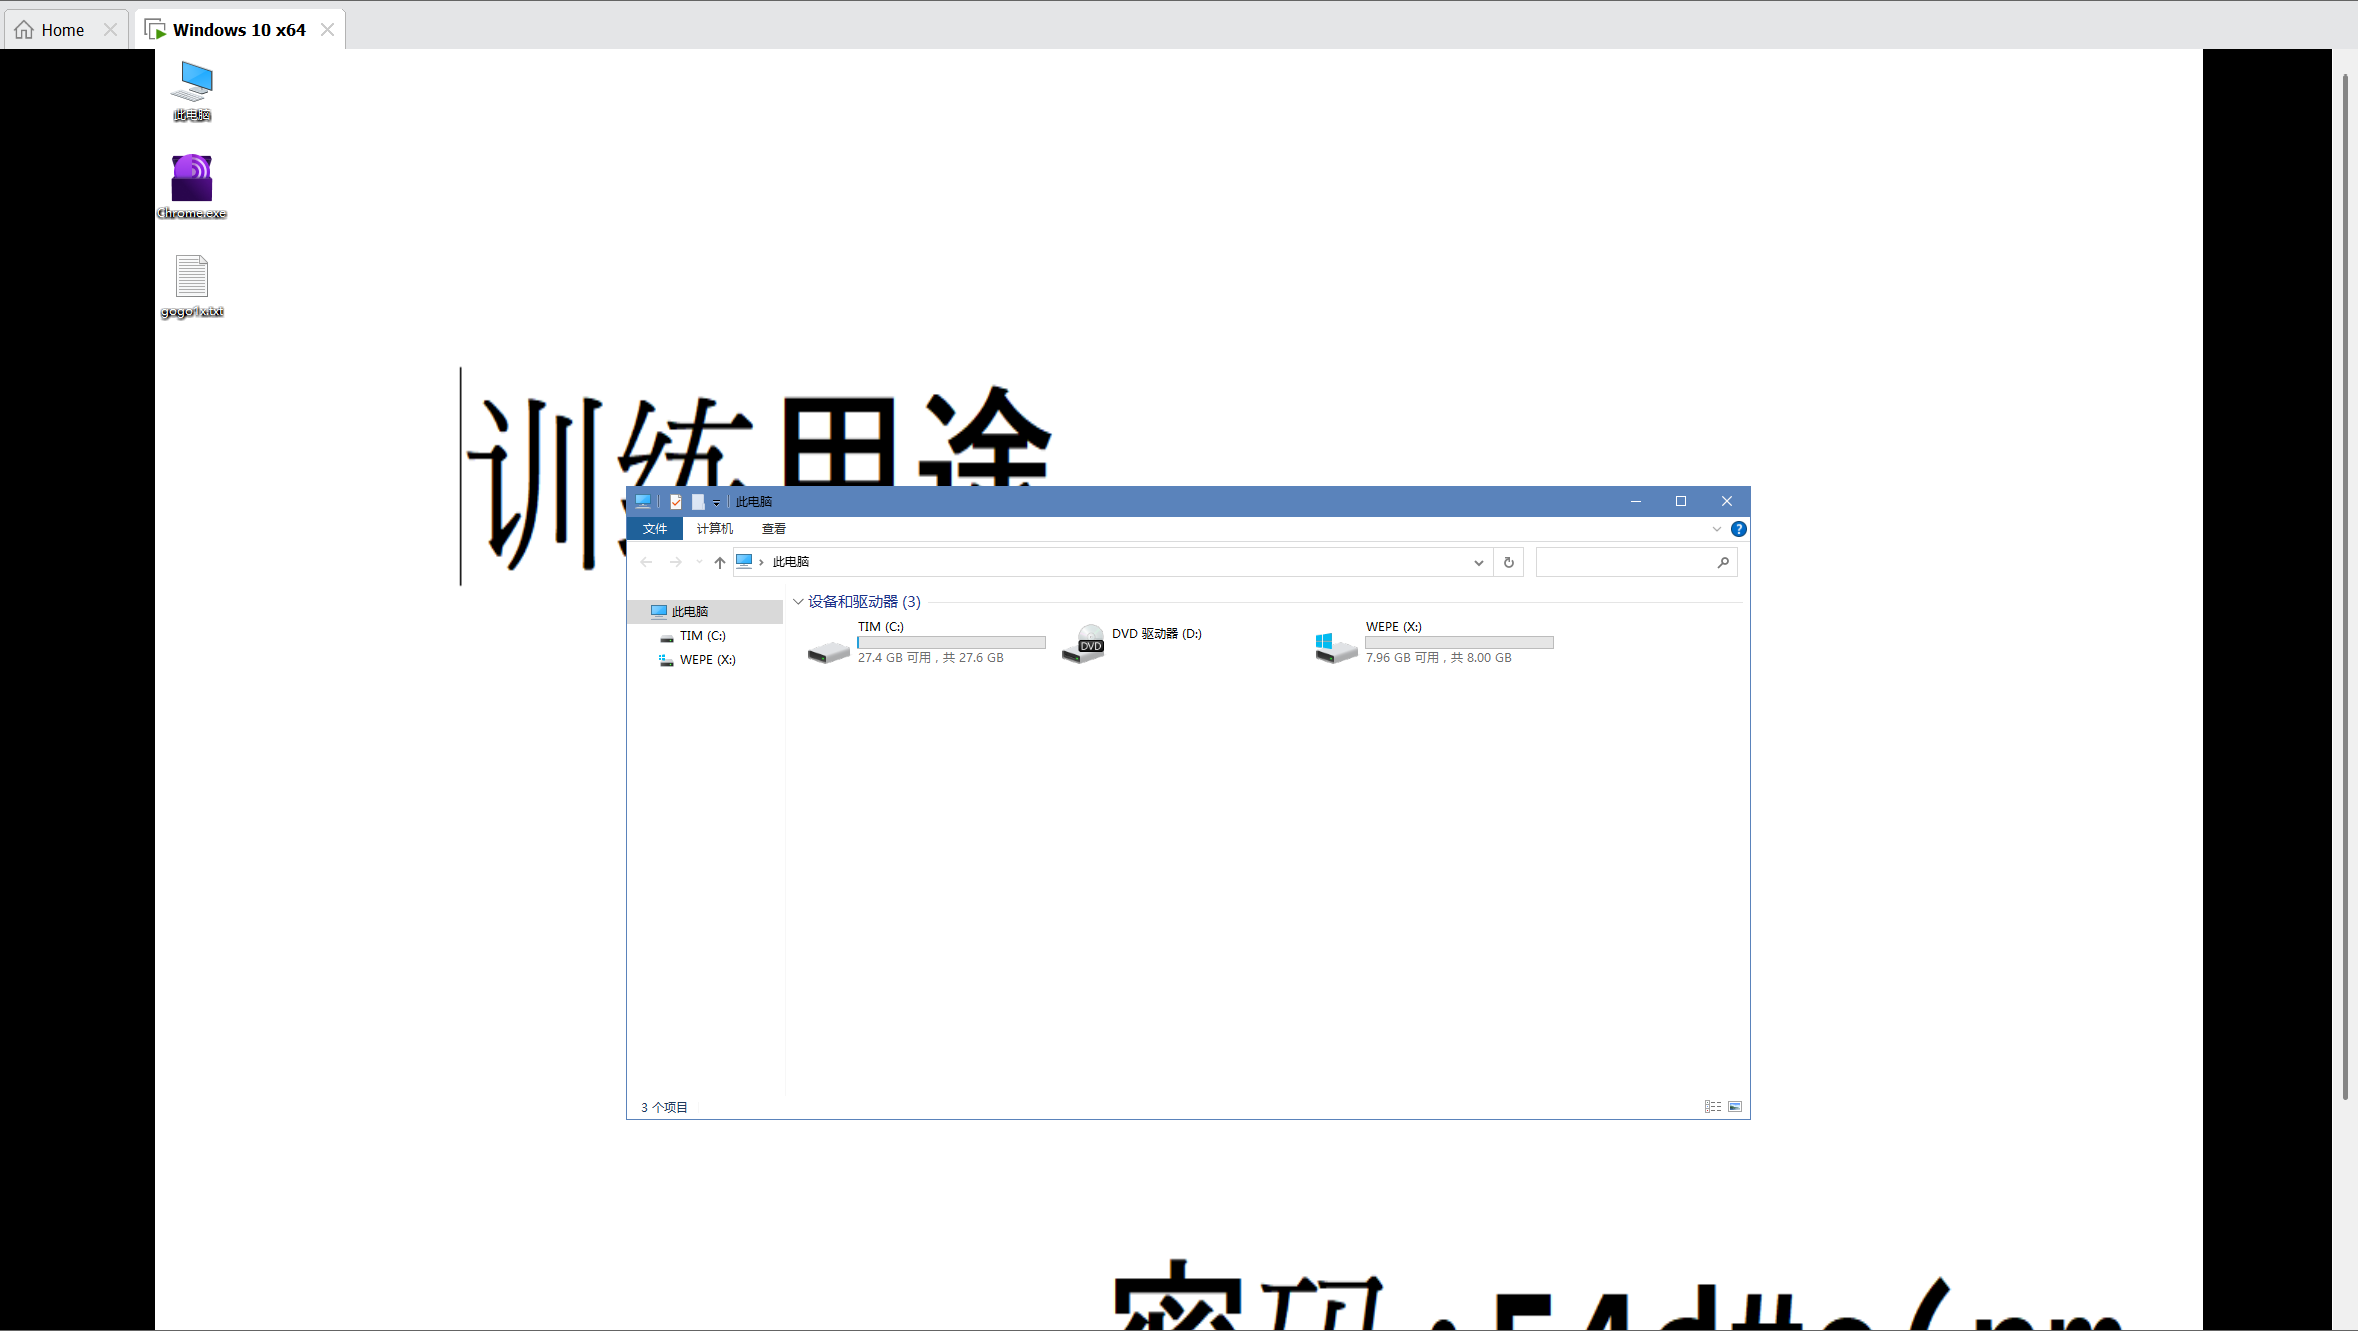Viewport: 2358px width, 1331px height.
Task: Collapse the 设备和驱动器 group
Action: click(x=798, y=602)
